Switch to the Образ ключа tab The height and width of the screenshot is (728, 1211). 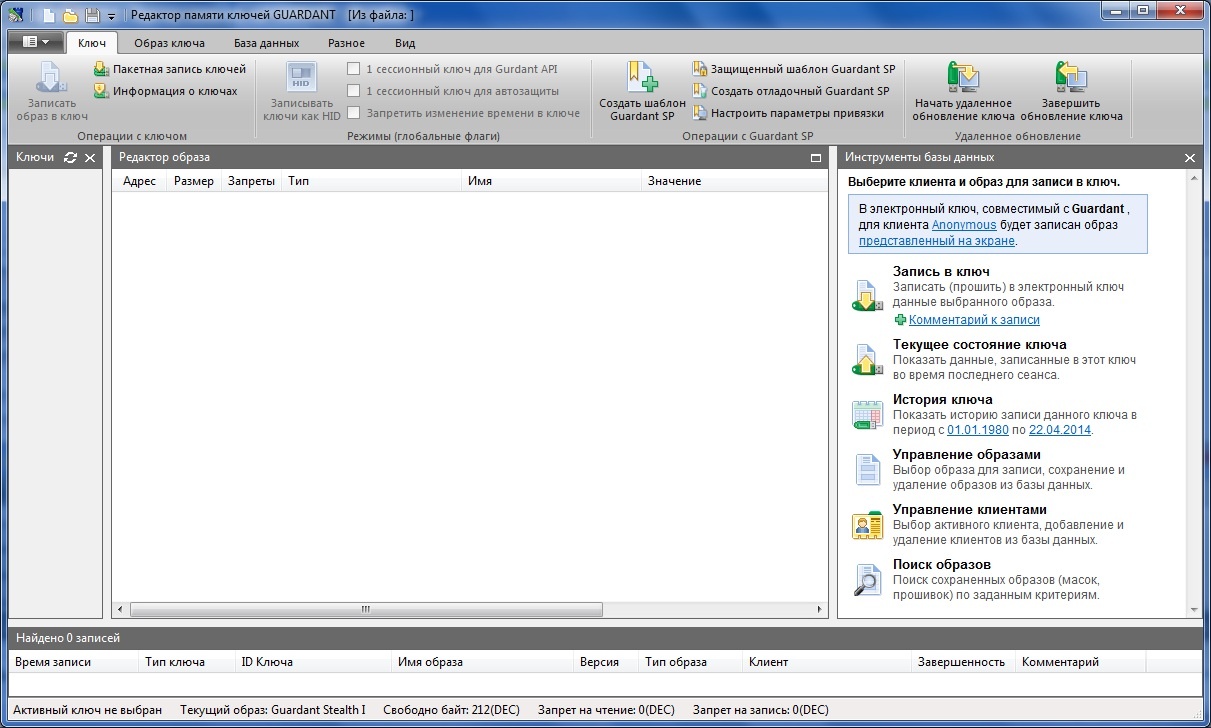tap(169, 43)
